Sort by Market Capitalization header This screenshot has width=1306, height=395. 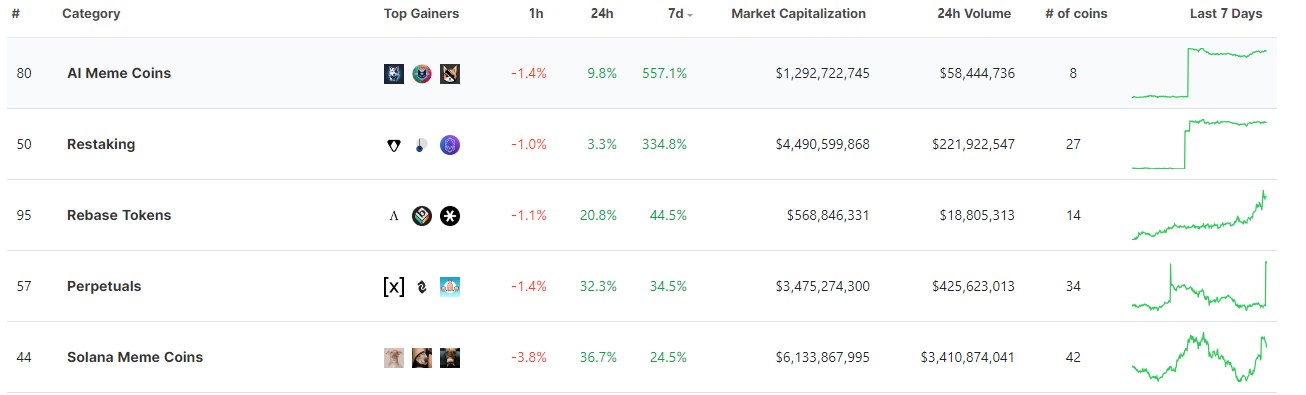click(x=798, y=14)
